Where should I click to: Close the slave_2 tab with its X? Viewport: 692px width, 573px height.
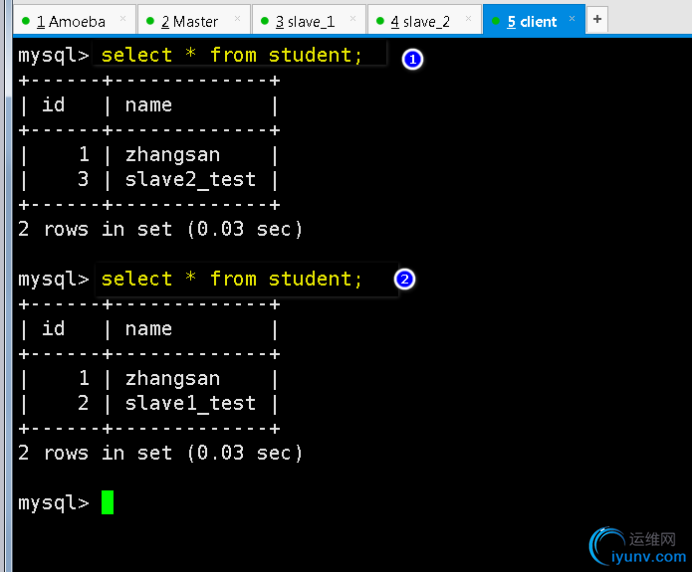click(x=468, y=19)
